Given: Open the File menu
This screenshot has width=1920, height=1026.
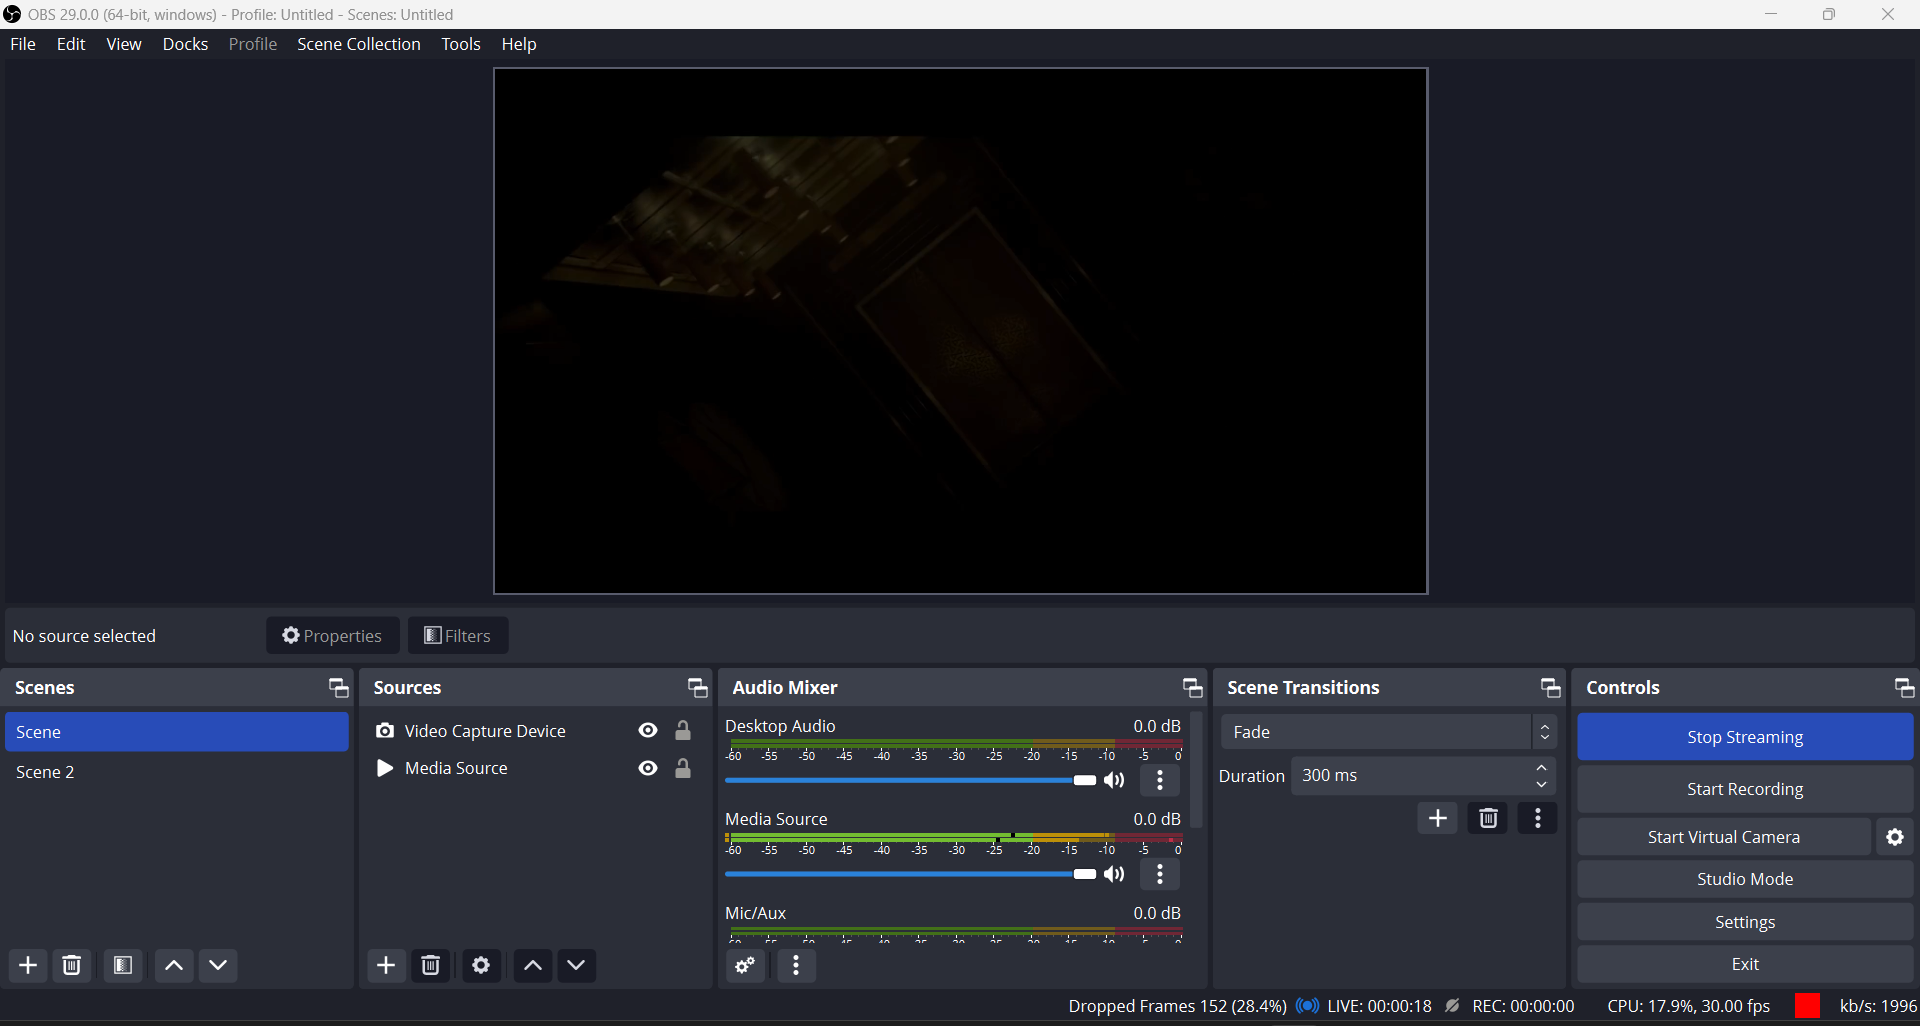Looking at the screenshot, I should (x=23, y=44).
